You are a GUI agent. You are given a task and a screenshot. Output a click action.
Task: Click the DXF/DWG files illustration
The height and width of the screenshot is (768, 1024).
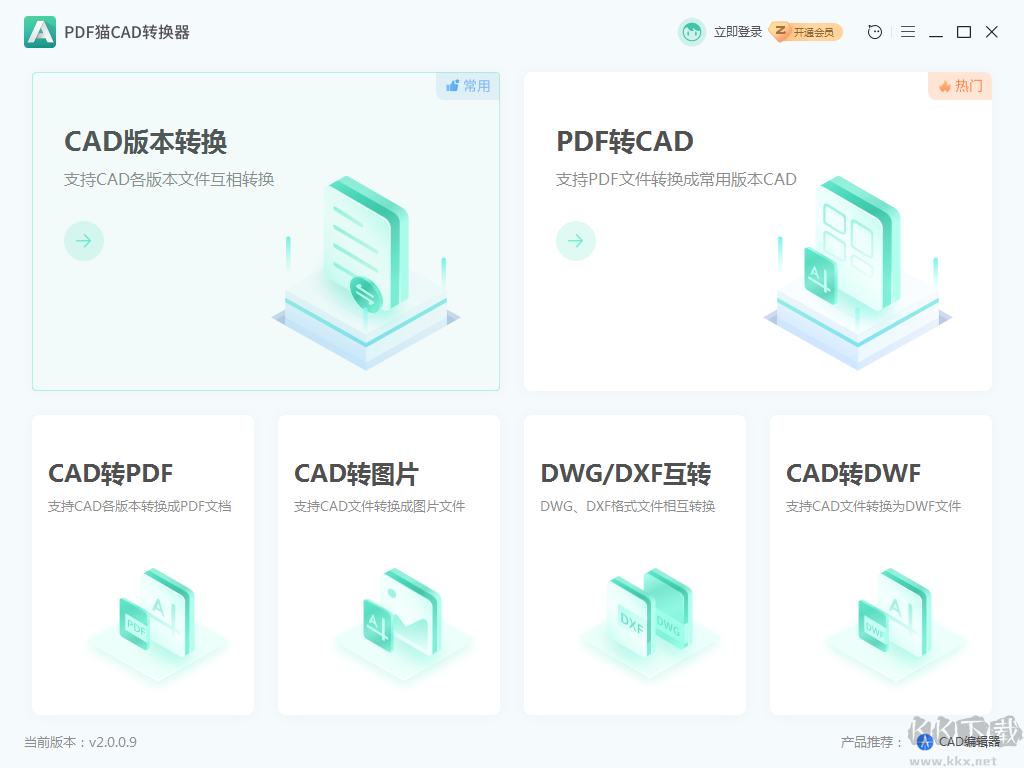point(649,624)
